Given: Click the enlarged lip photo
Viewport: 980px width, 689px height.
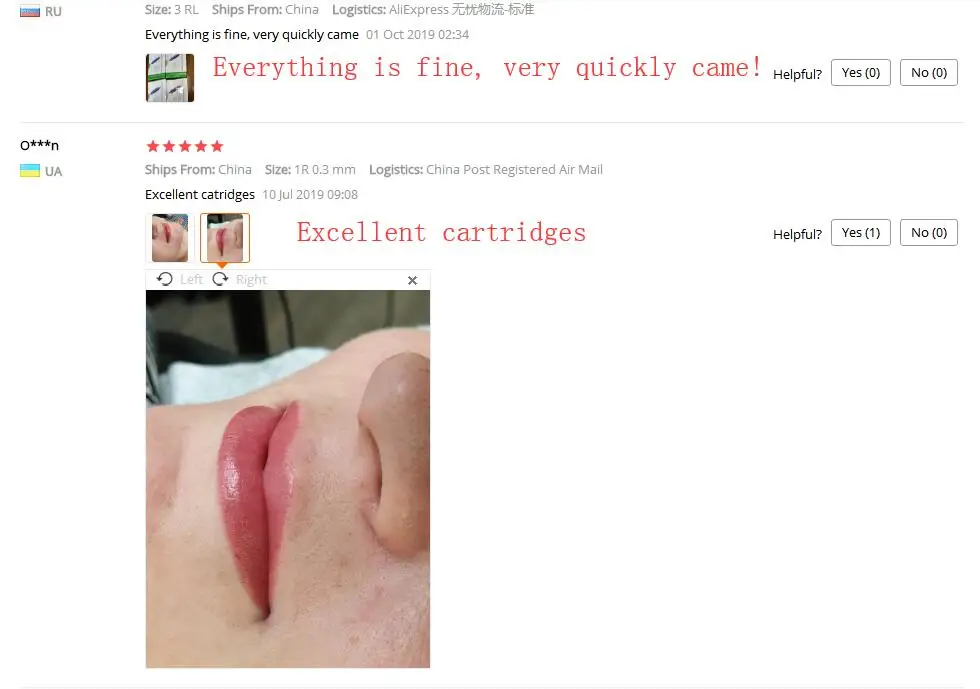Looking at the screenshot, I should [x=288, y=479].
